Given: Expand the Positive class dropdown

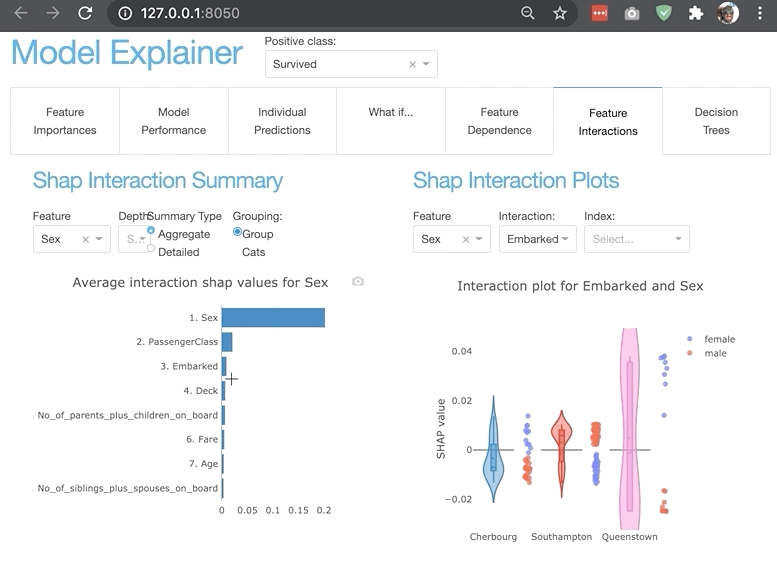Looking at the screenshot, I should coord(426,64).
